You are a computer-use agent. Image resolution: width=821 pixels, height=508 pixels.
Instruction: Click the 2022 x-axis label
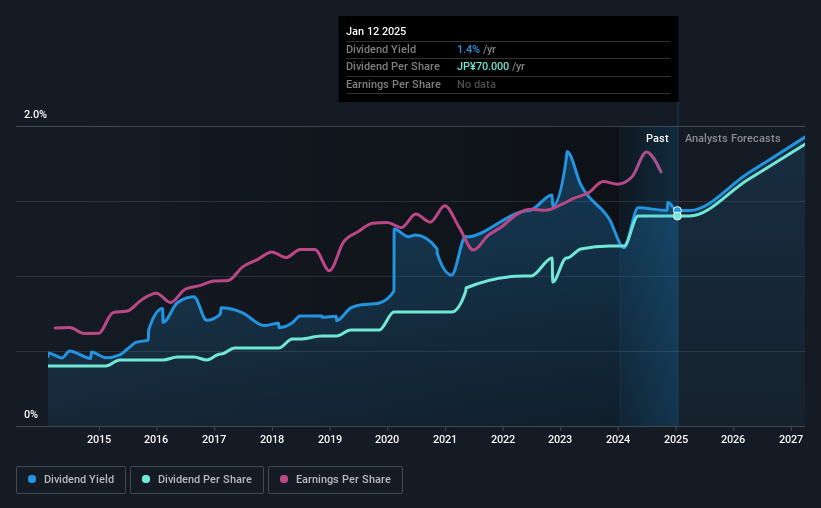tap(503, 439)
